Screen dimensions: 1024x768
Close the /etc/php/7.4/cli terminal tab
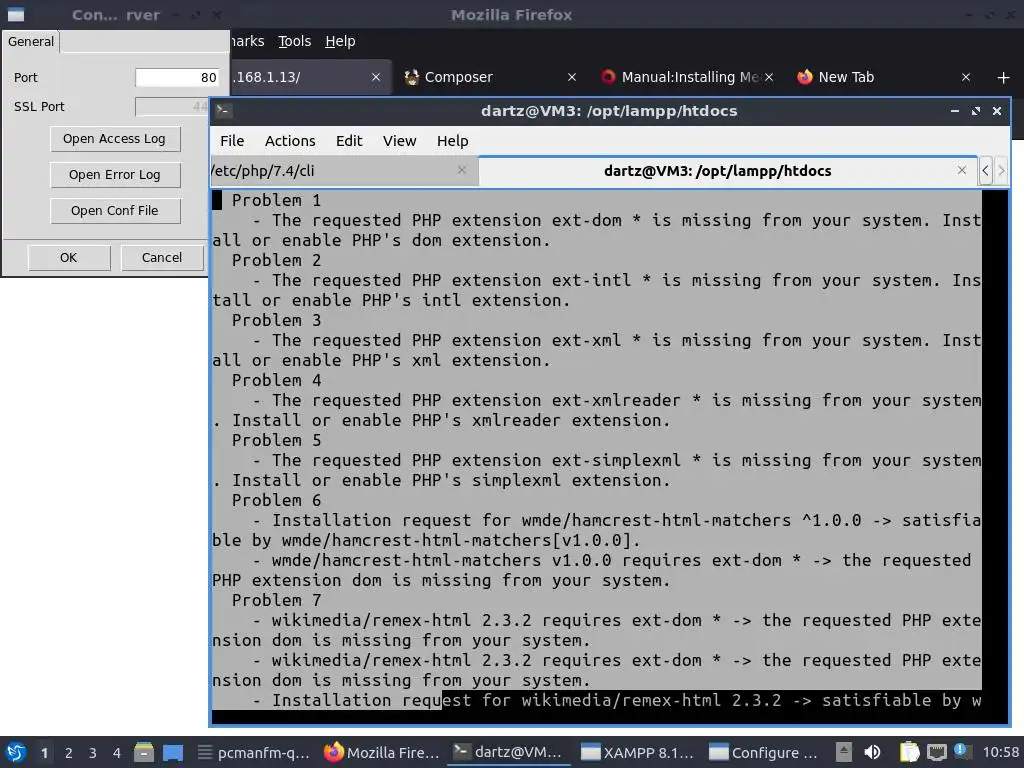click(x=462, y=170)
